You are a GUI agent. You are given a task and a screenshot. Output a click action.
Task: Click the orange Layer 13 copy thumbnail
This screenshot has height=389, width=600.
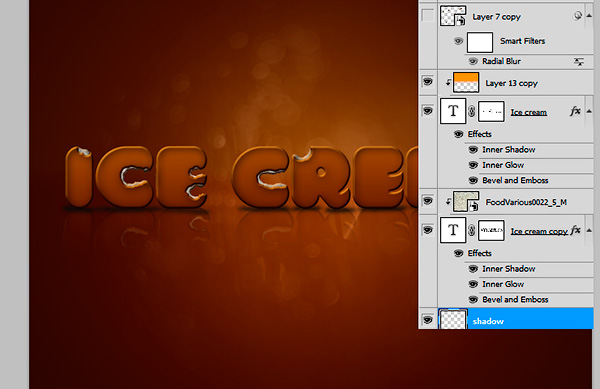(x=466, y=82)
